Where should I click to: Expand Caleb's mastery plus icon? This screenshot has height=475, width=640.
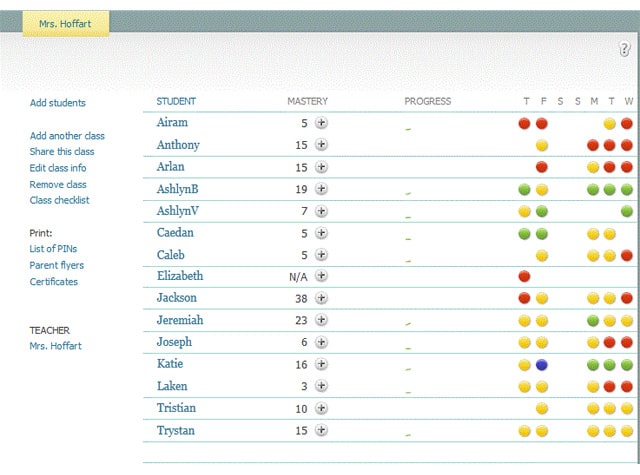pos(322,255)
